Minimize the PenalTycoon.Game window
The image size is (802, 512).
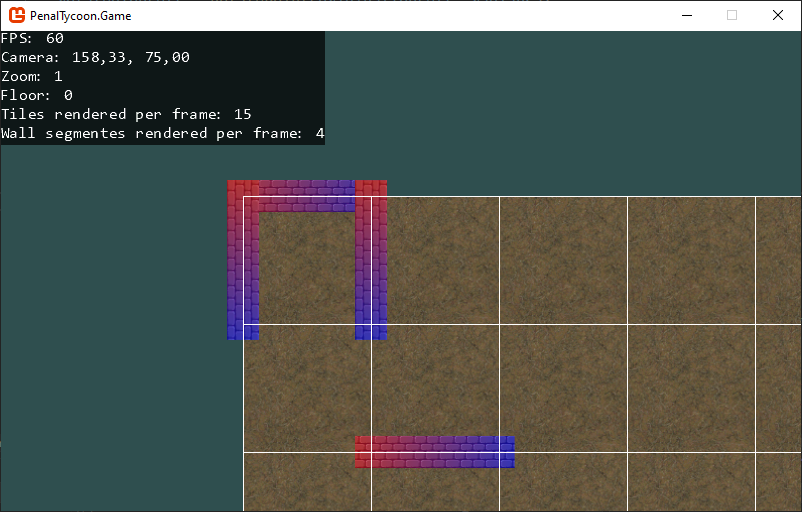(687, 15)
